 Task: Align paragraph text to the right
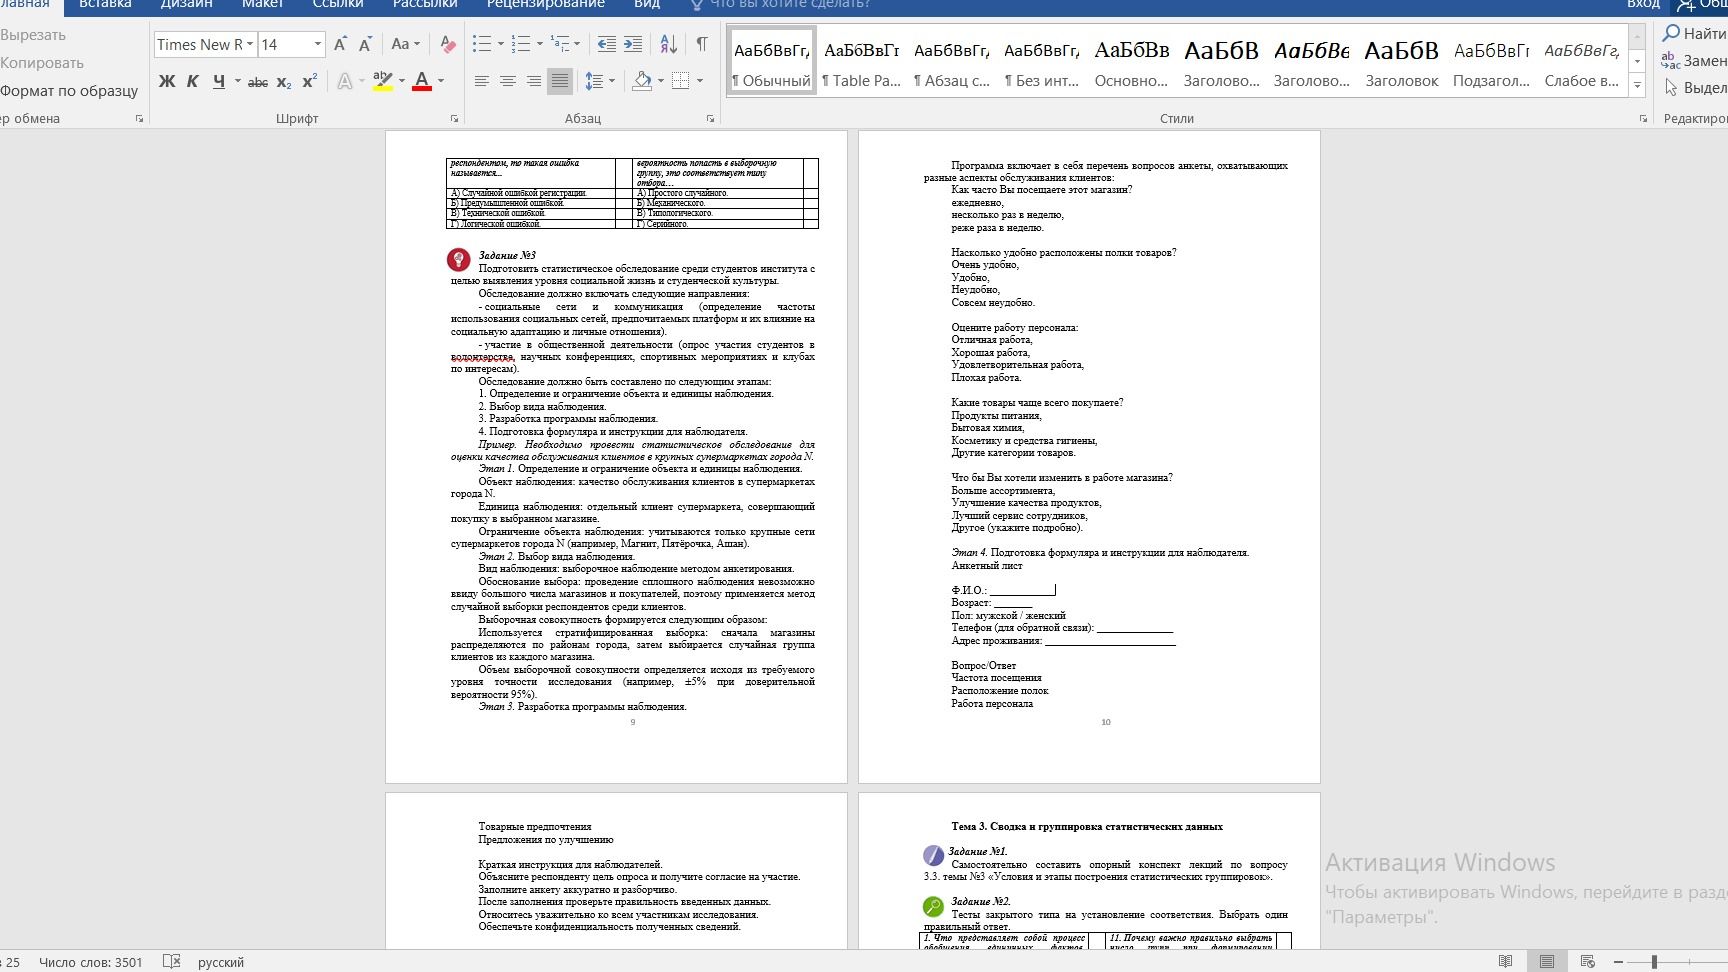[534, 81]
